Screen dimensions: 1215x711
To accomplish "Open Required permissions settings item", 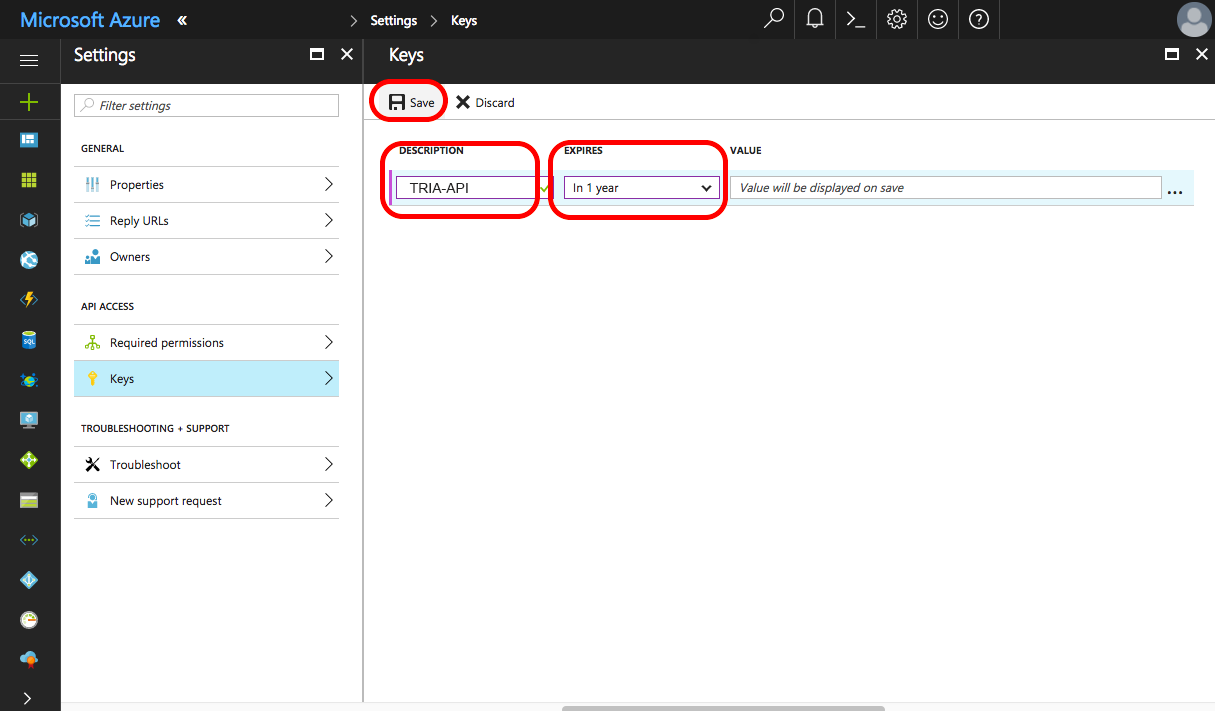I will [x=206, y=343].
